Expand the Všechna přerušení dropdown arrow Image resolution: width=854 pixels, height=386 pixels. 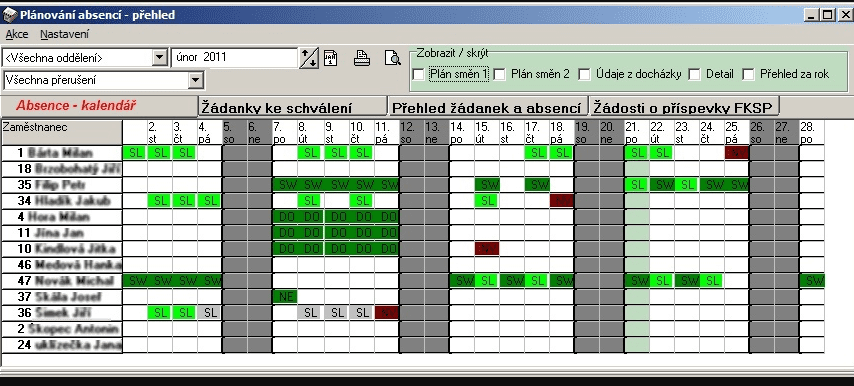tap(196, 81)
